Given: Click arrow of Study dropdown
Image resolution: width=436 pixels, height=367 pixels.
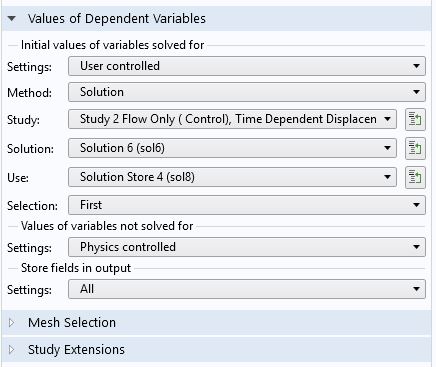Looking at the screenshot, I should [387, 119].
